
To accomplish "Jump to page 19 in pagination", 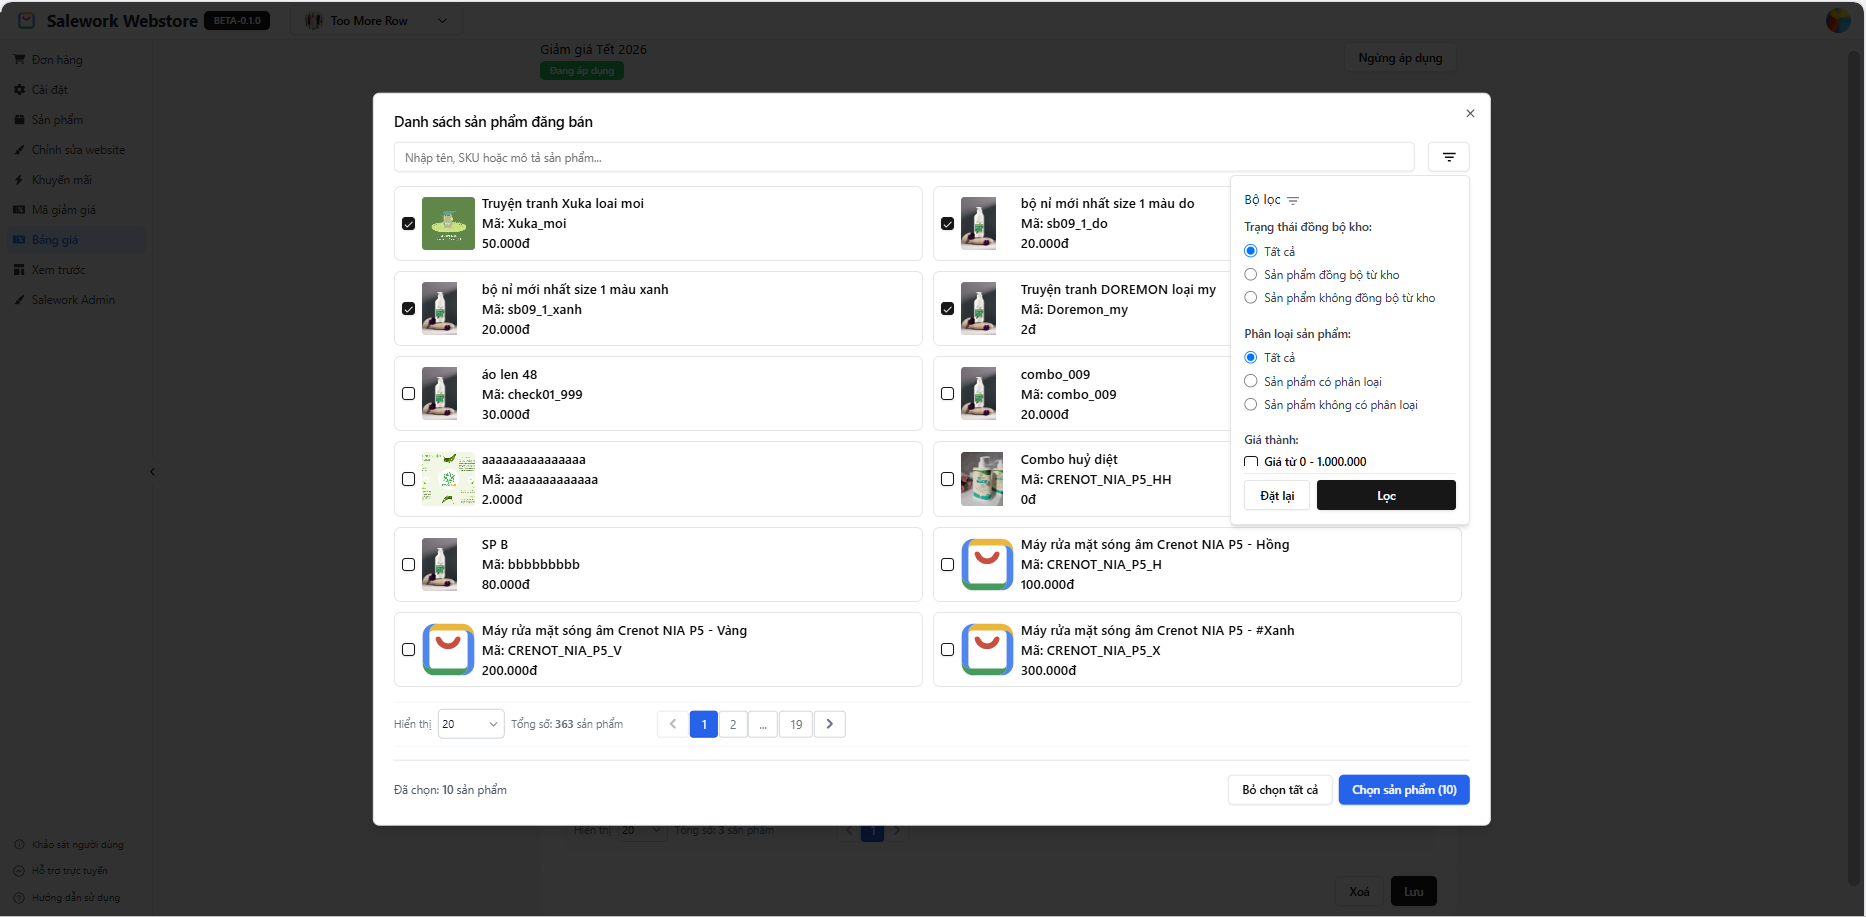I will (x=796, y=724).
